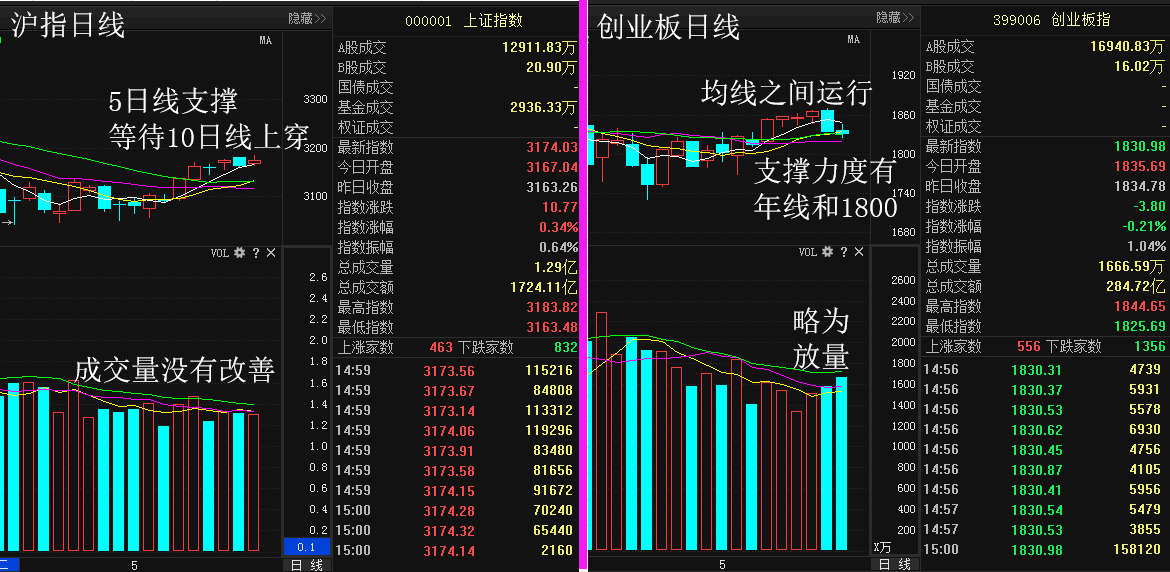
Task: Select A股成交 value 16940.83万
Action: click(1127, 47)
